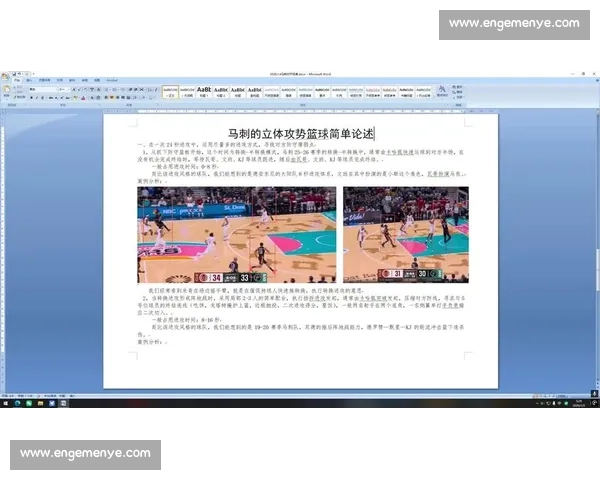
Task: Underline text with the U button
Action: tap(42, 98)
